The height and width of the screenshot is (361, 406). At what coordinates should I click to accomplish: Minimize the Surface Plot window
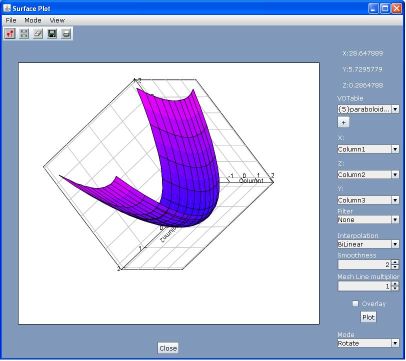click(x=373, y=8)
